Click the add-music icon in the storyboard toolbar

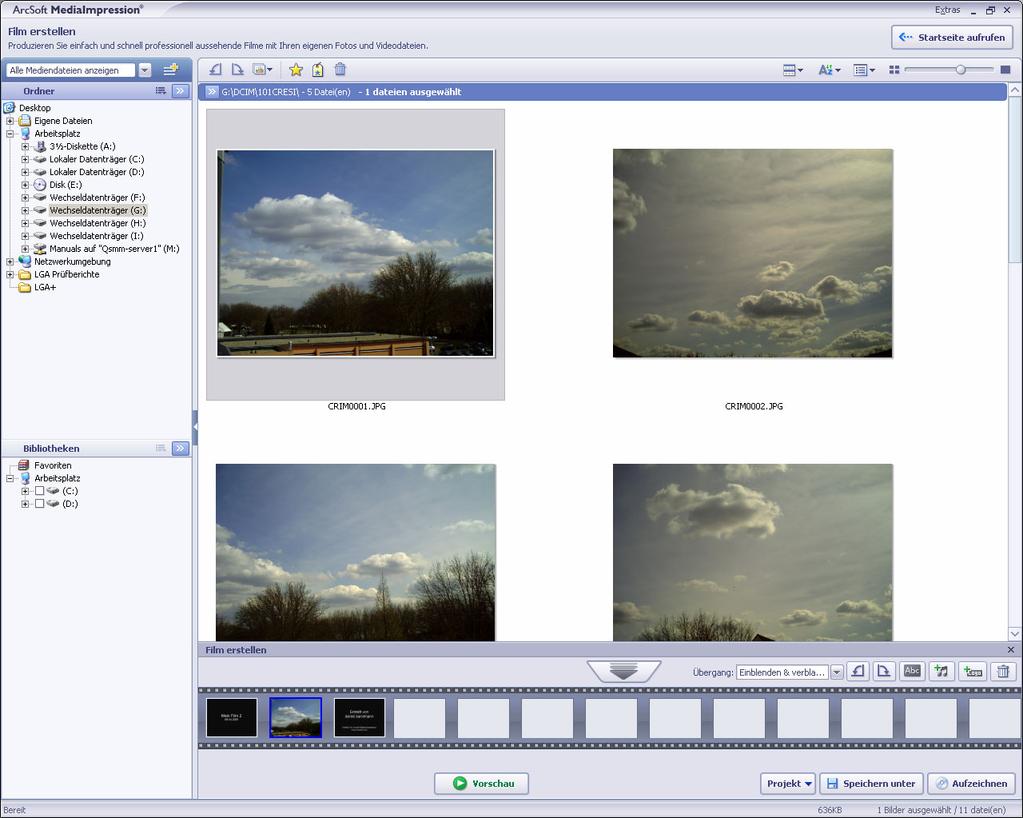click(x=941, y=671)
